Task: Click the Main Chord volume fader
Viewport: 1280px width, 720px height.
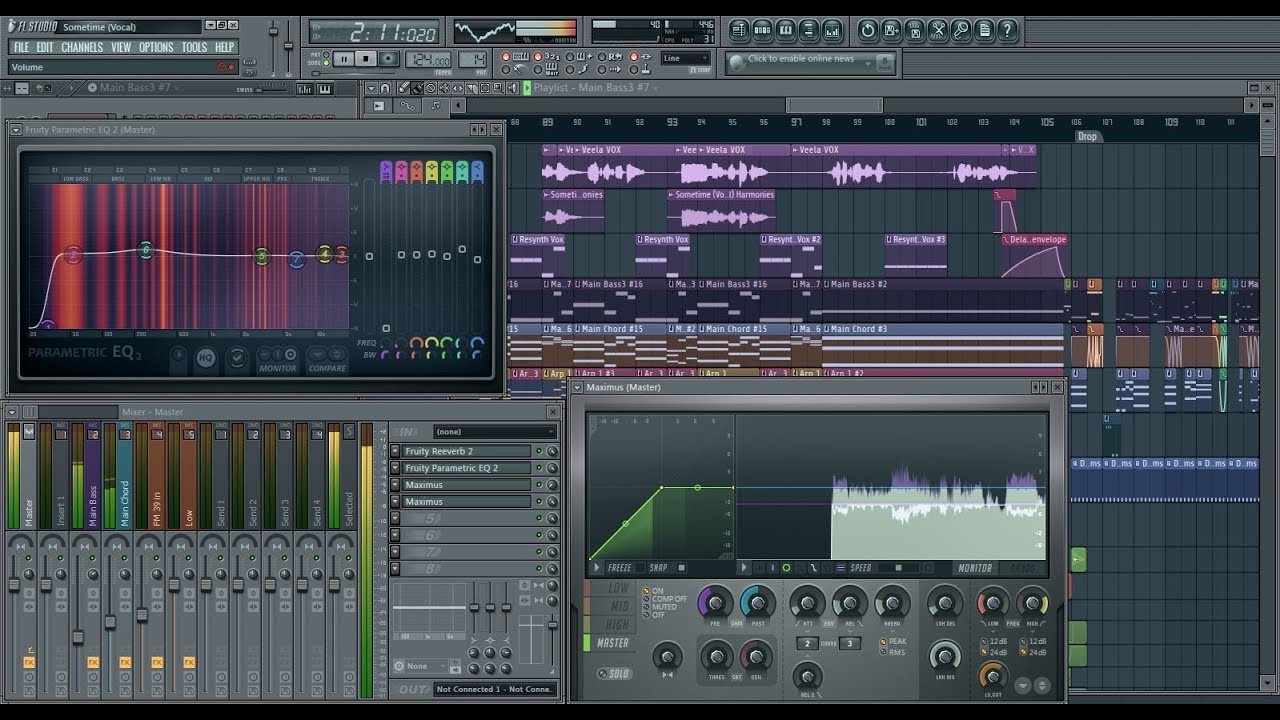Action: tap(110, 622)
